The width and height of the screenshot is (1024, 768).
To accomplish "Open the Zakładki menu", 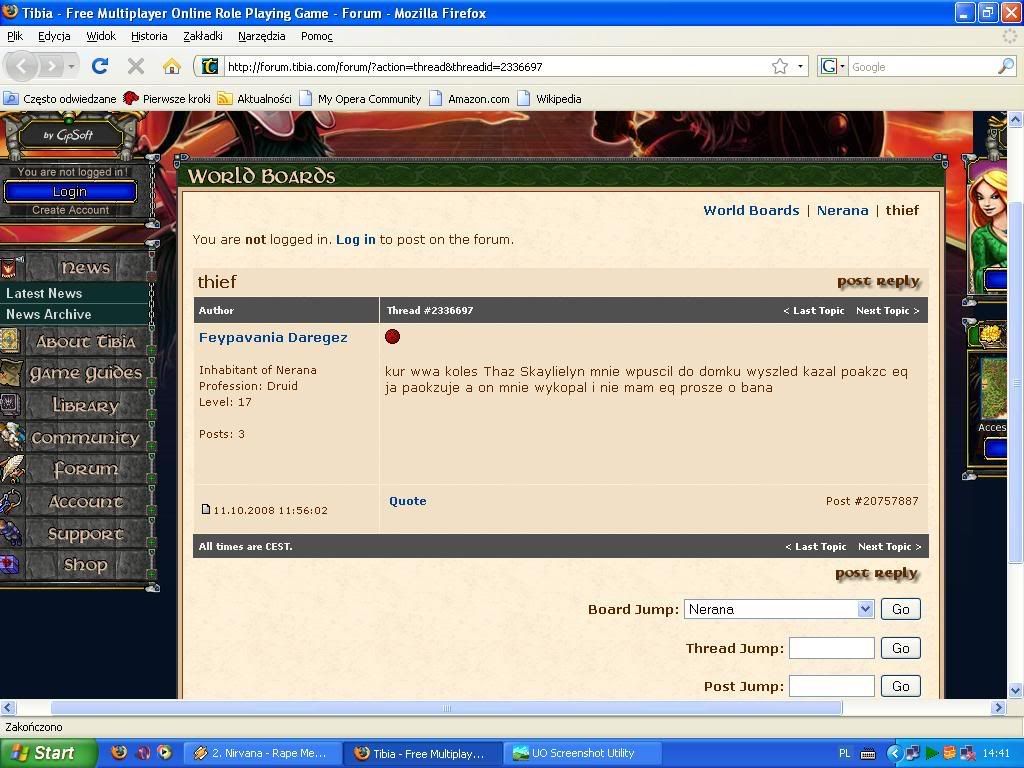I will (x=202, y=36).
